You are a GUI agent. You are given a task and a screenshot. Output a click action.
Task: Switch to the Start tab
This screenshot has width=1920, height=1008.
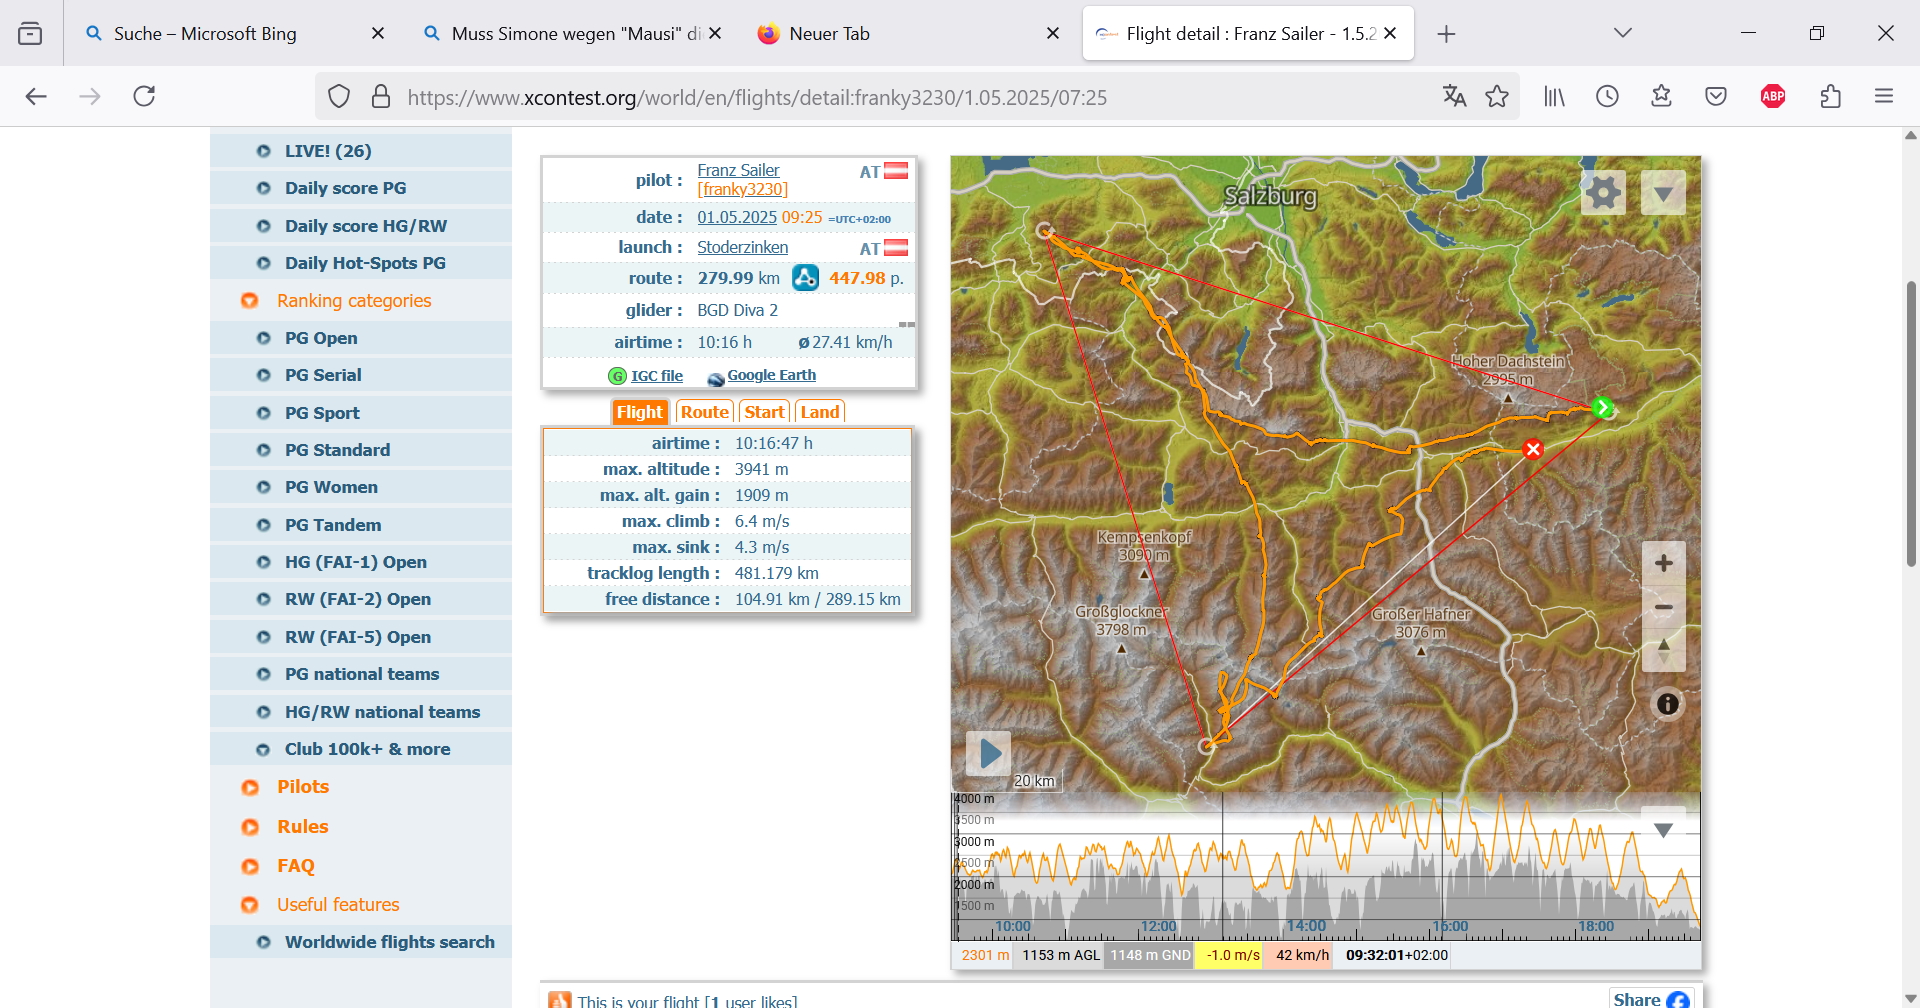[x=764, y=412]
